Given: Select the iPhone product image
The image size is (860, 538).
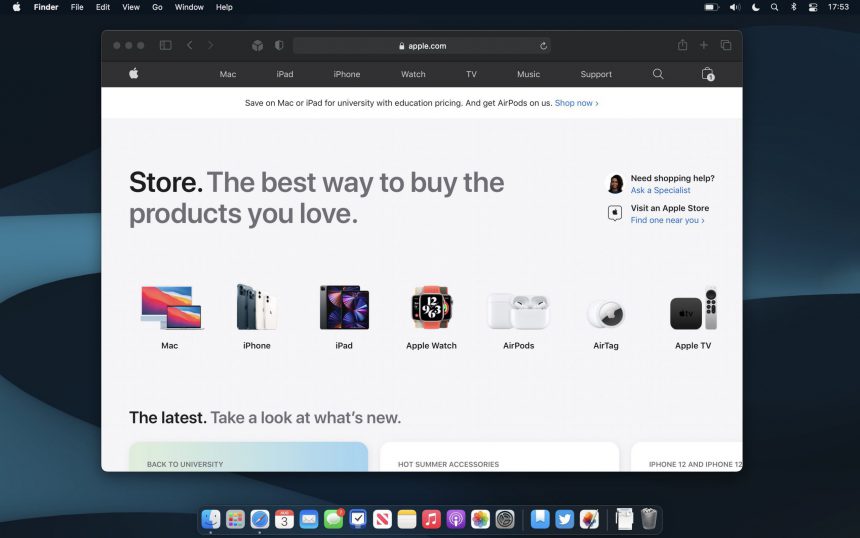Looking at the screenshot, I should coord(257,307).
